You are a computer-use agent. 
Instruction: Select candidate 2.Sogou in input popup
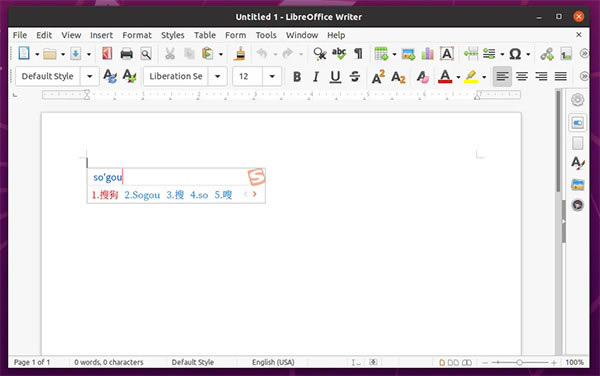point(142,195)
